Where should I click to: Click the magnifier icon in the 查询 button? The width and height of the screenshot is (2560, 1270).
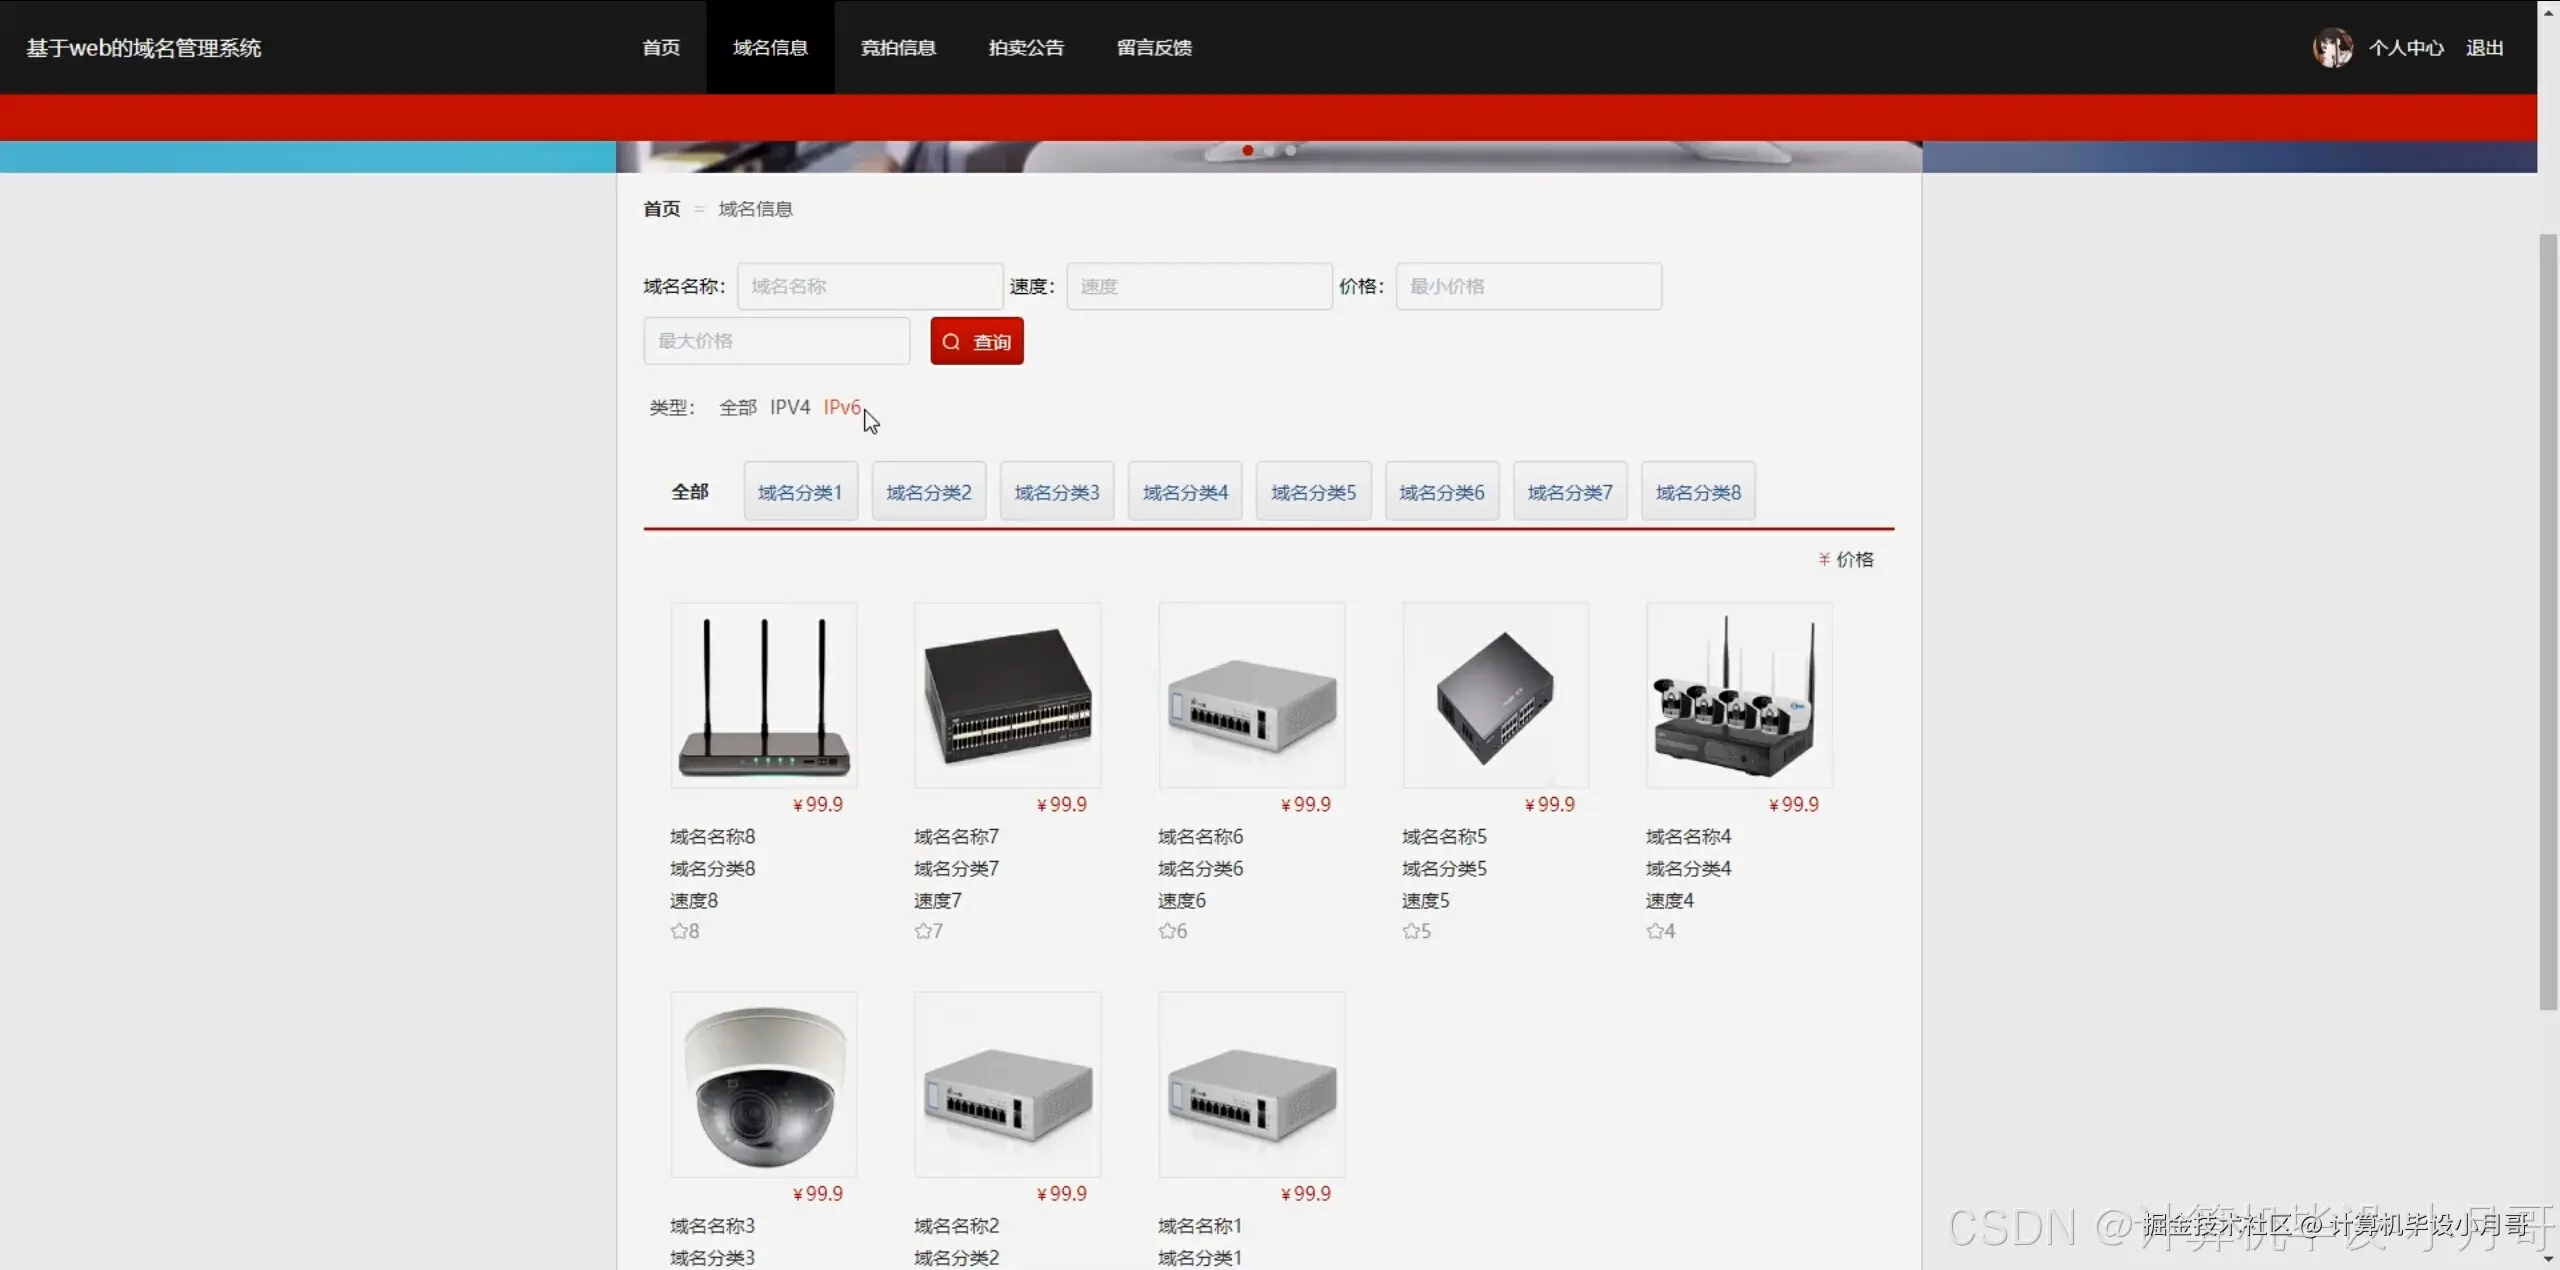[x=950, y=340]
